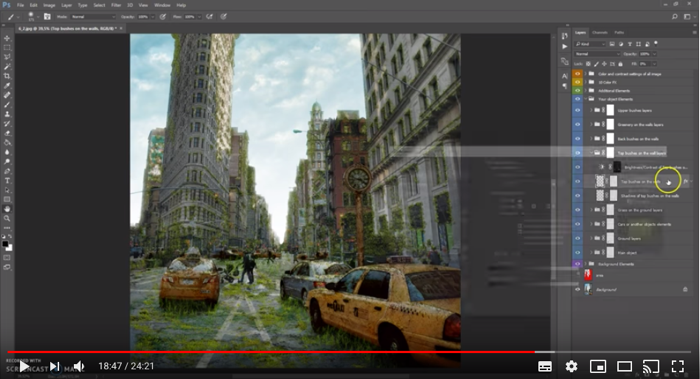
Task: Open the layer filter Kind dropdown
Action: coord(590,44)
